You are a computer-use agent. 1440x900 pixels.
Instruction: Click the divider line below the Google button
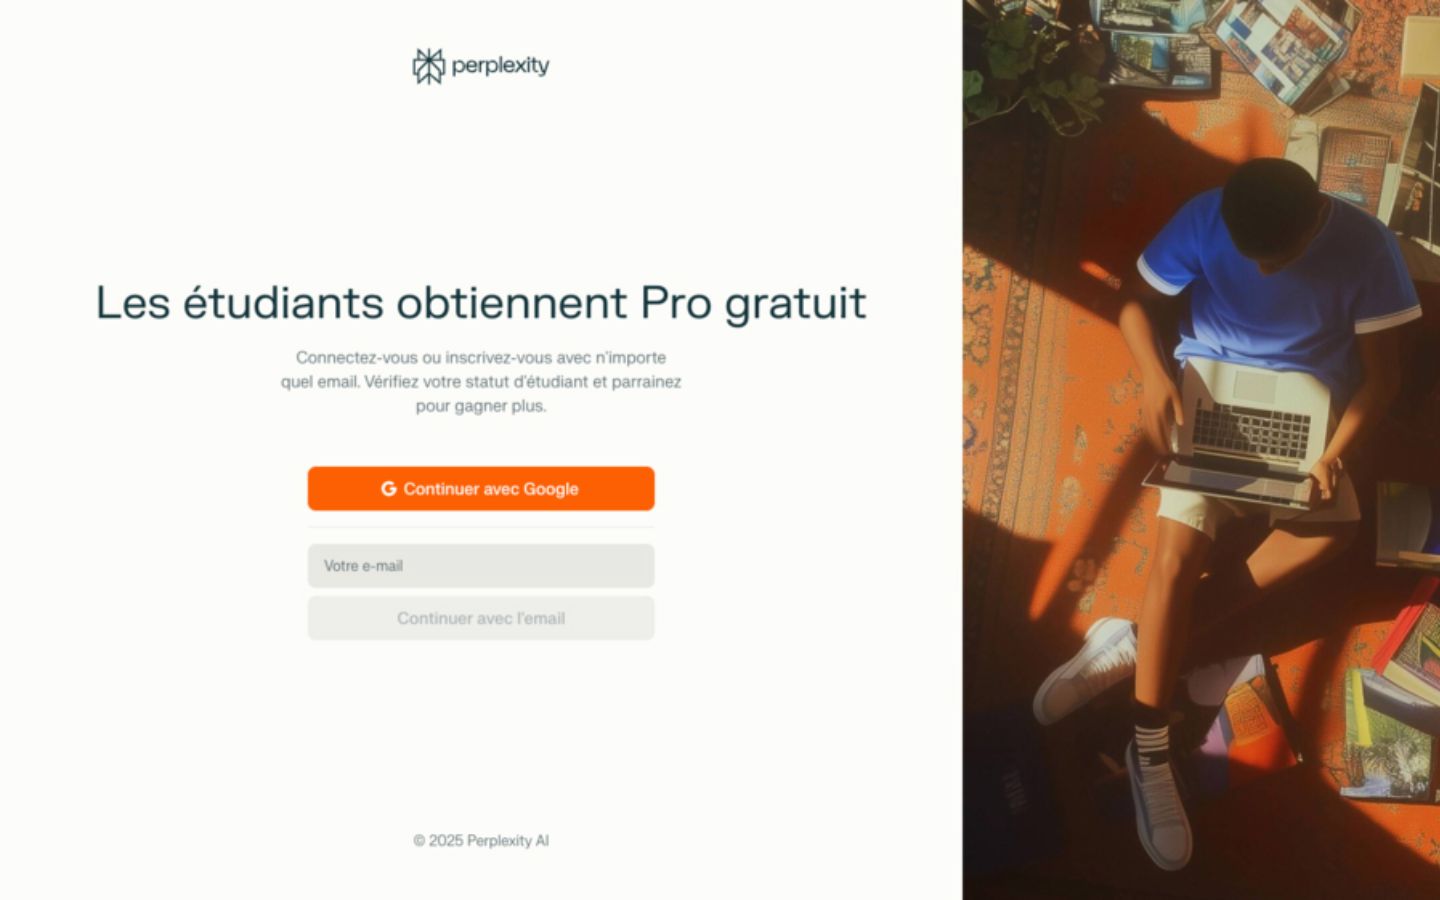point(481,527)
